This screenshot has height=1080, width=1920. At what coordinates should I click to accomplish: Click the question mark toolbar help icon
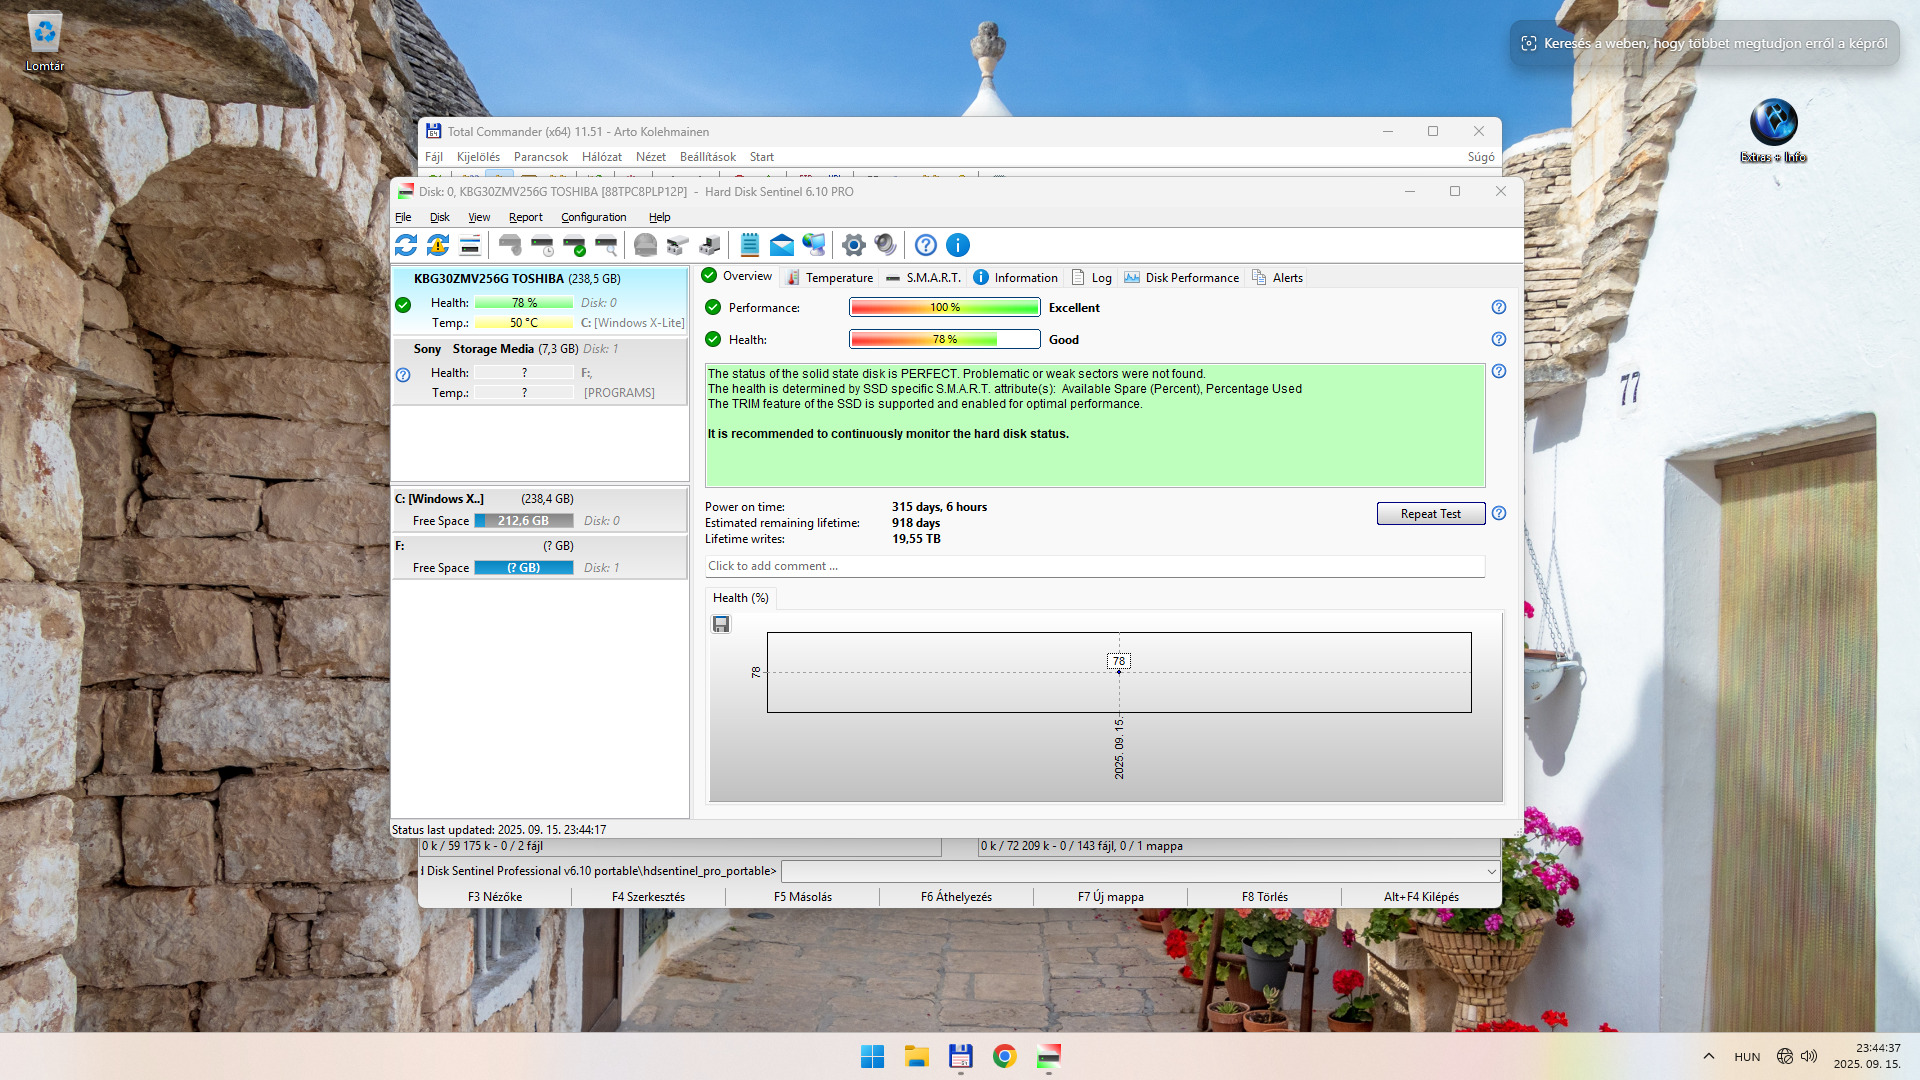926,245
